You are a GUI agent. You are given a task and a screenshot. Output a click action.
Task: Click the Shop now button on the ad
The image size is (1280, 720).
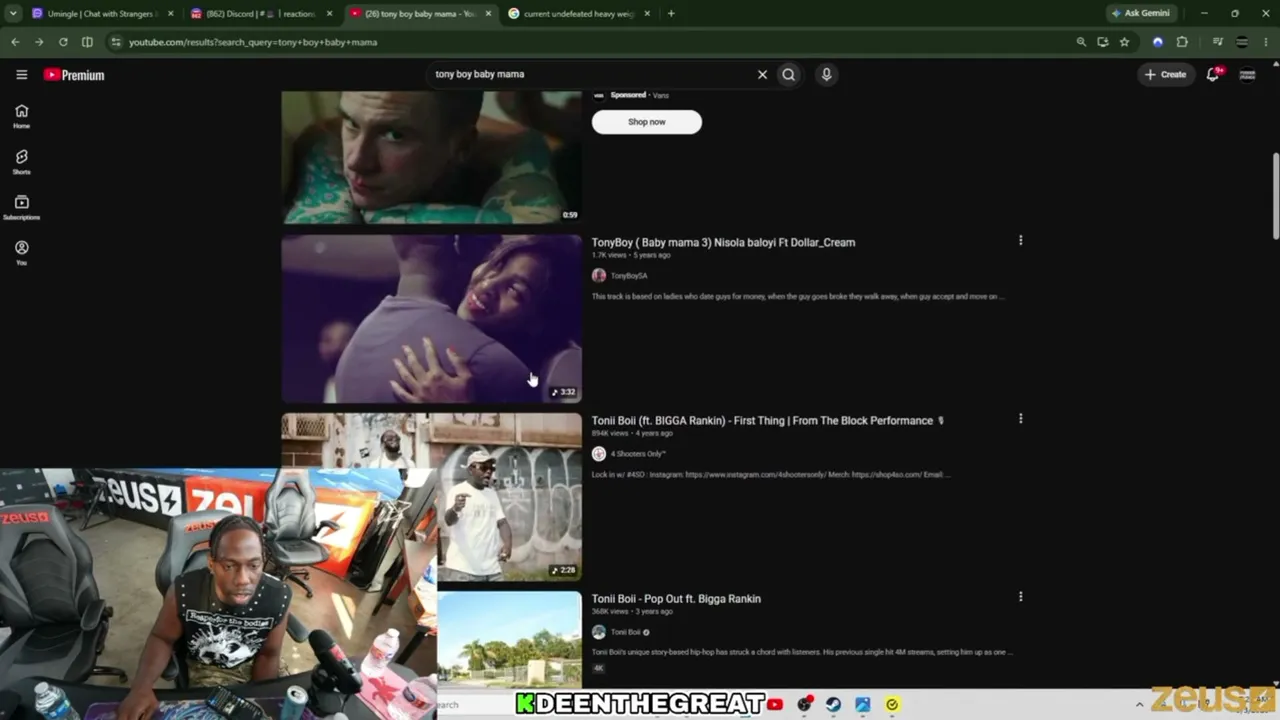(x=647, y=122)
